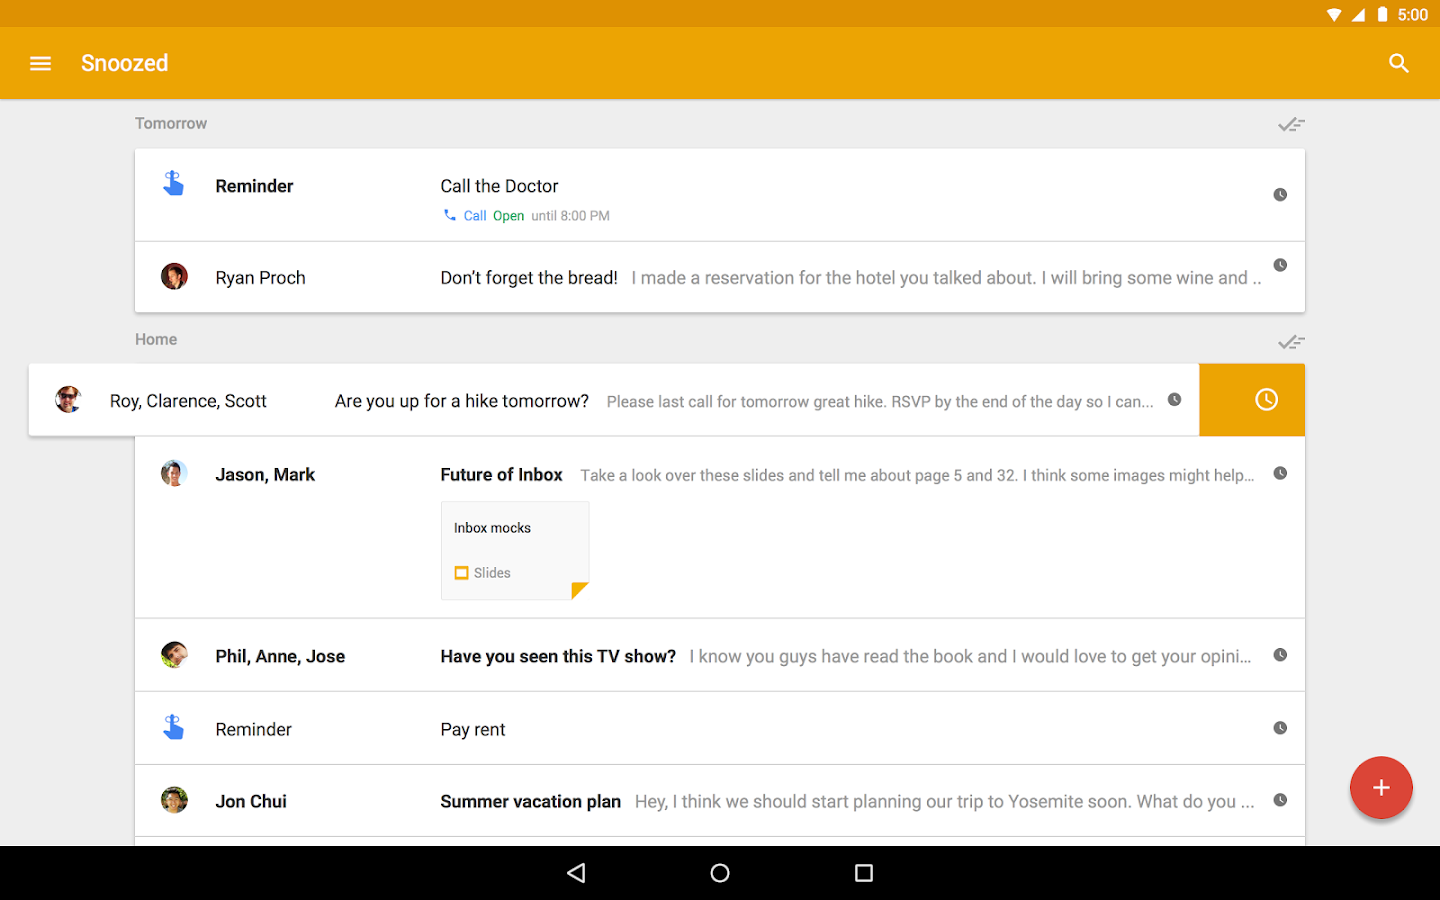1440x900 pixels.
Task: Click the status bar clock showing 5:00
Action: click(1413, 15)
